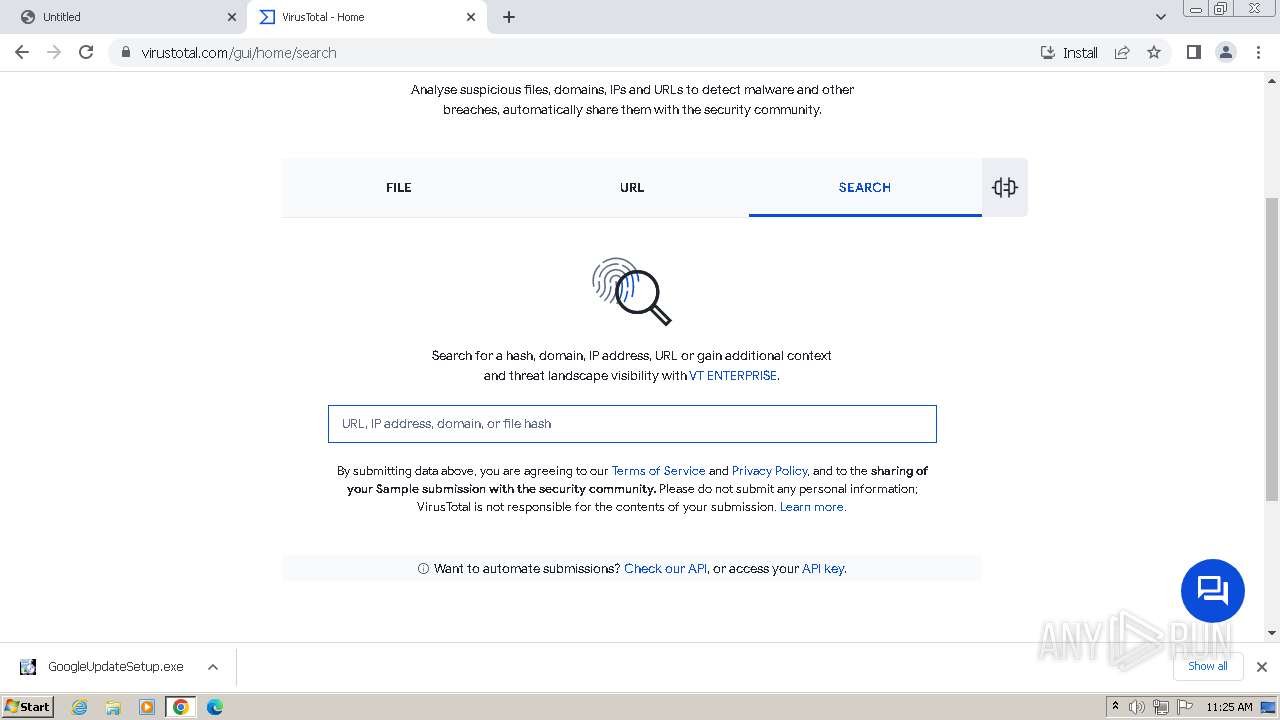This screenshot has height=720, width=1280.
Task: Toggle the browser side panel
Action: [x=1193, y=52]
